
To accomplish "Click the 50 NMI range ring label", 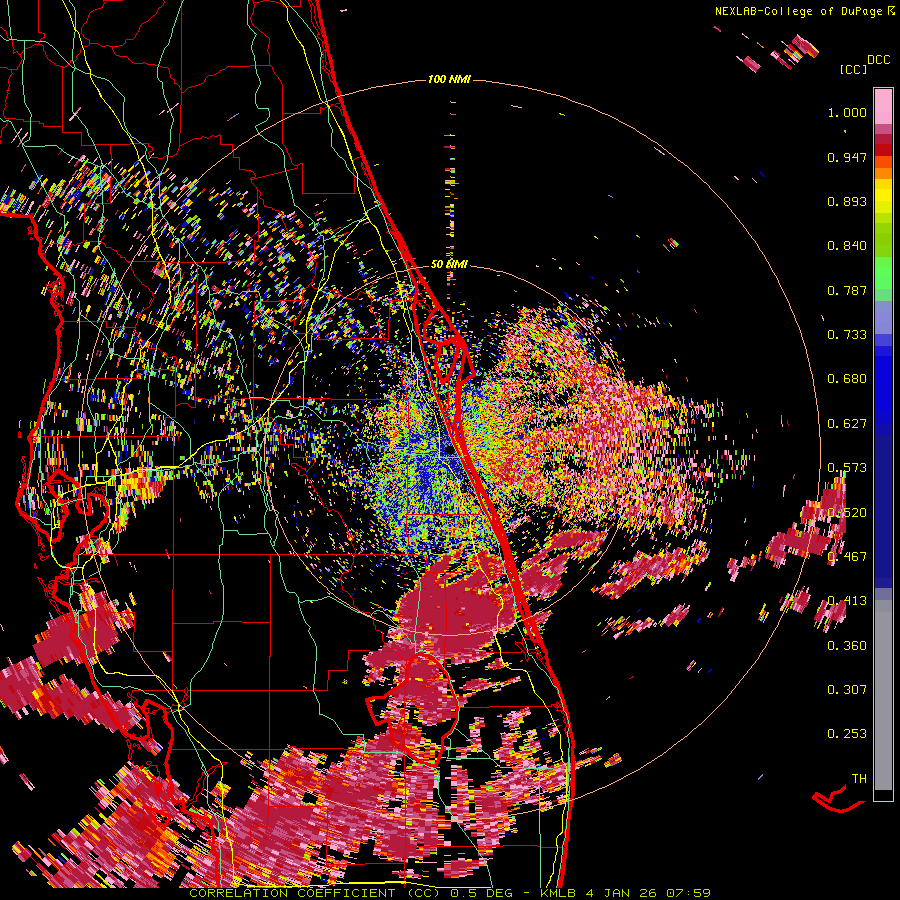I will coord(449,265).
